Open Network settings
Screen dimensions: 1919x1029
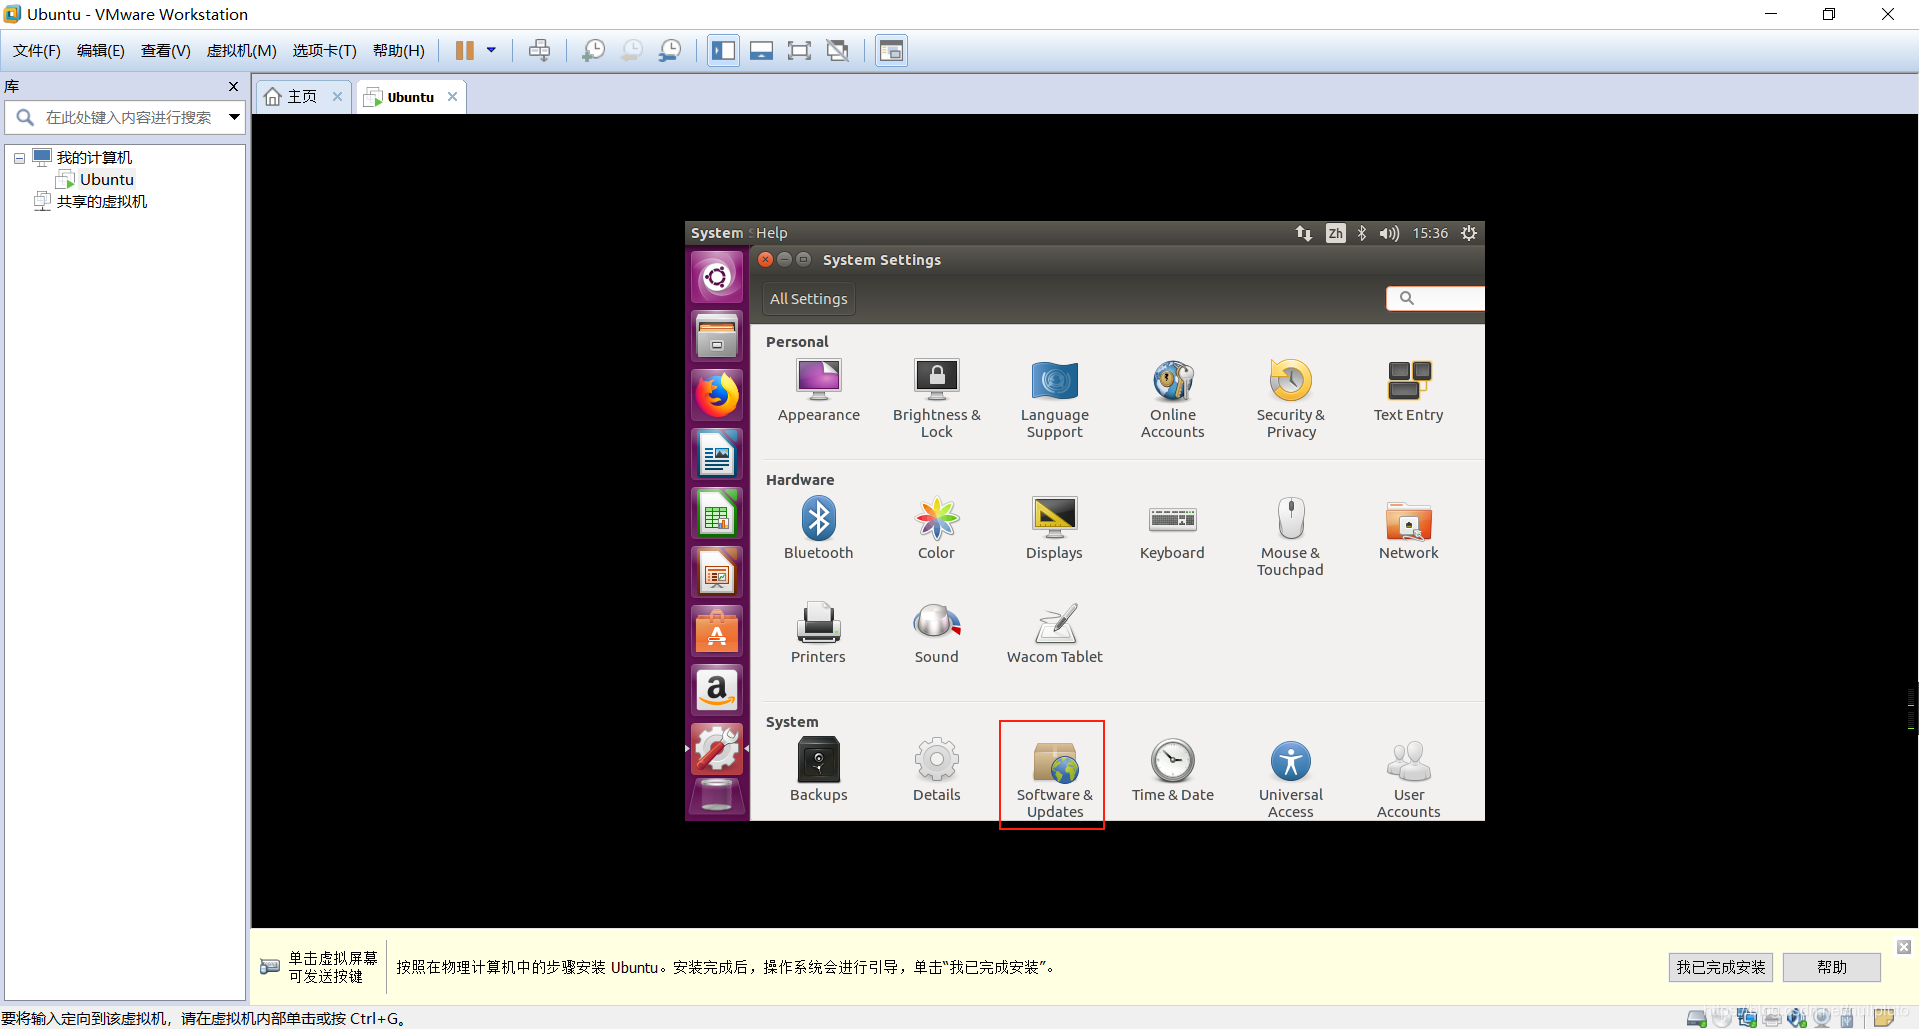pos(1408,529)
